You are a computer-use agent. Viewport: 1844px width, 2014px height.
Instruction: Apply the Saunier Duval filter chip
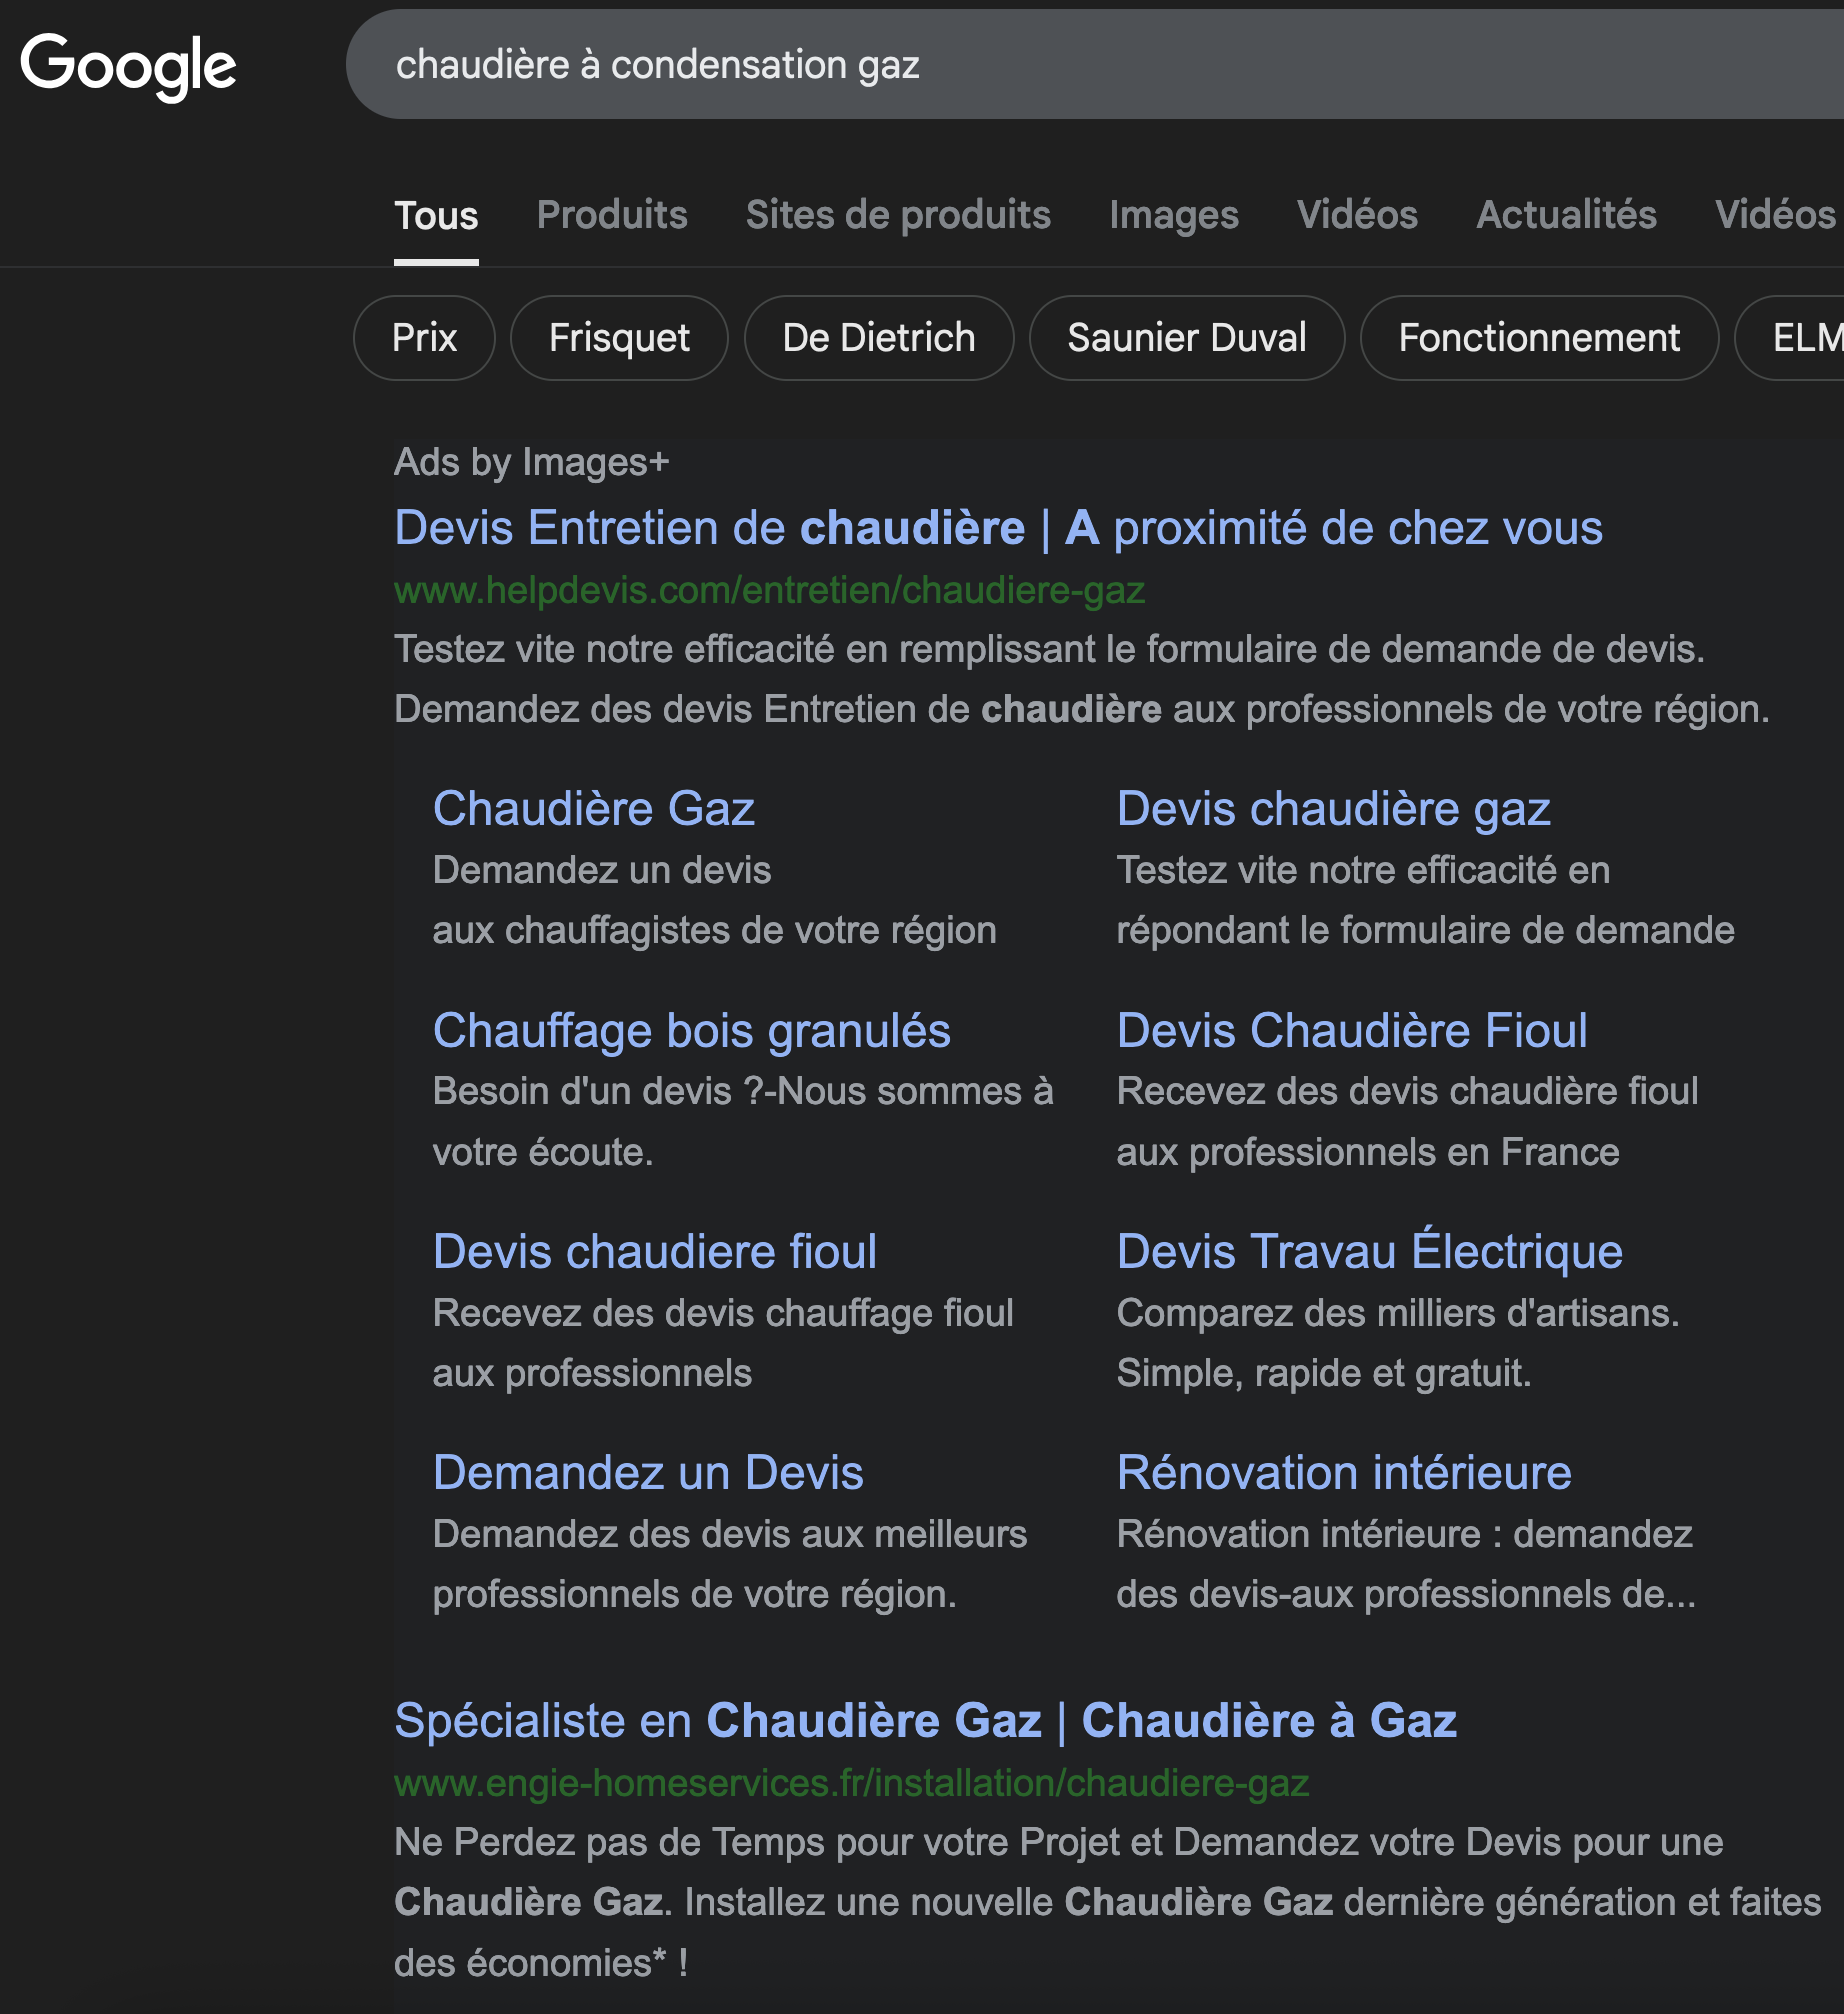click(1187, 338)
